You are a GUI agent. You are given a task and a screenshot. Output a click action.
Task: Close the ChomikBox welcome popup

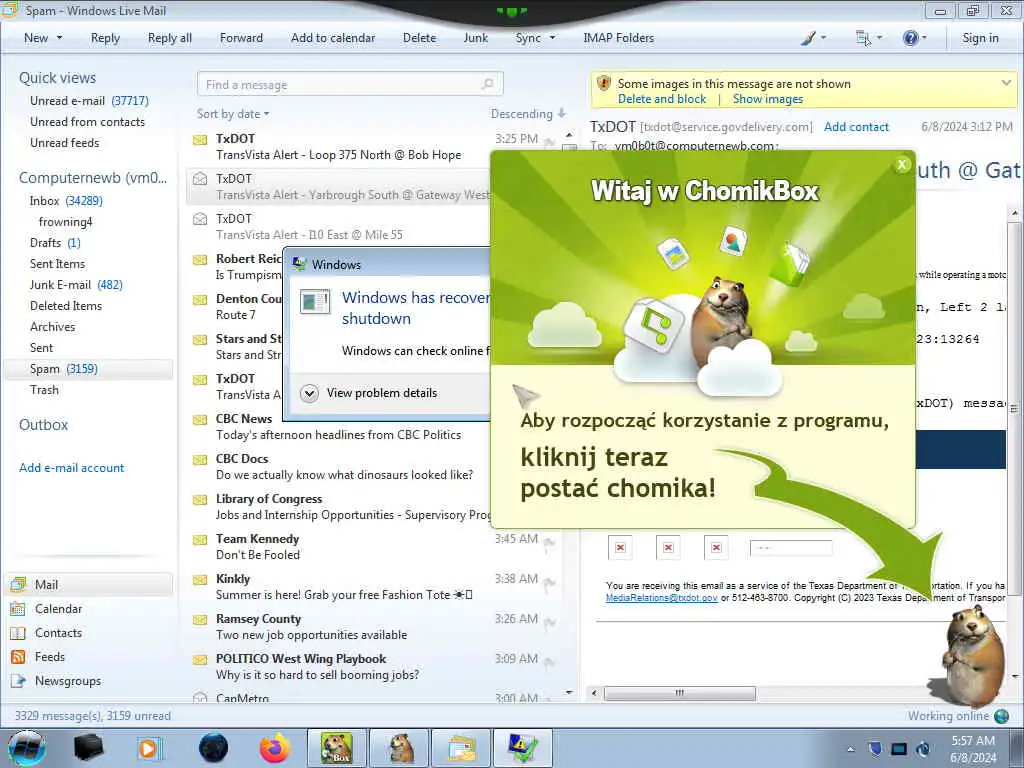[x=902, y=165]
